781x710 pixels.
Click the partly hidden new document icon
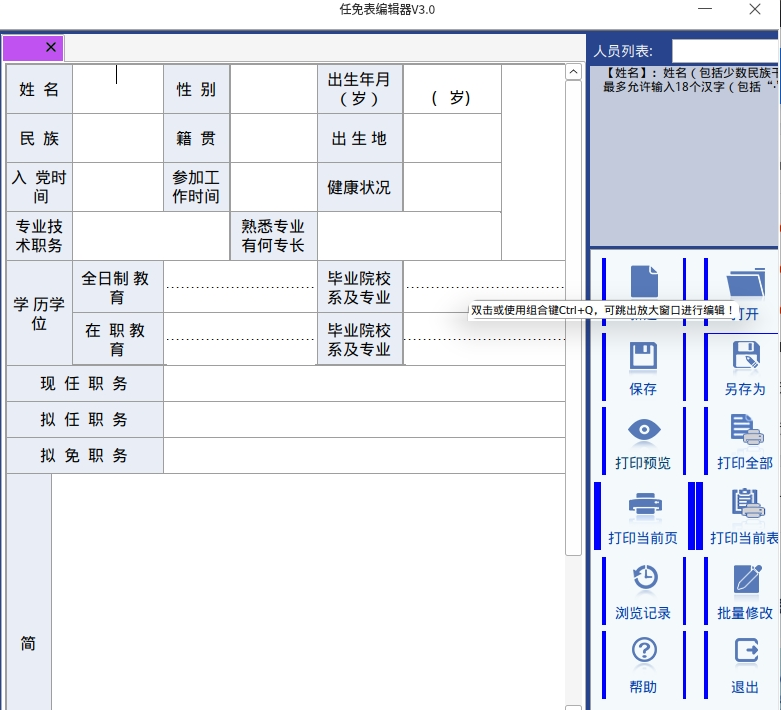pos(644,282)
